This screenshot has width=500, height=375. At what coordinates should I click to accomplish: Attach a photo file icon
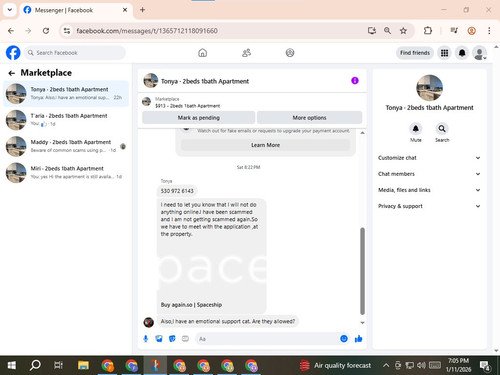tap(159, 339)
